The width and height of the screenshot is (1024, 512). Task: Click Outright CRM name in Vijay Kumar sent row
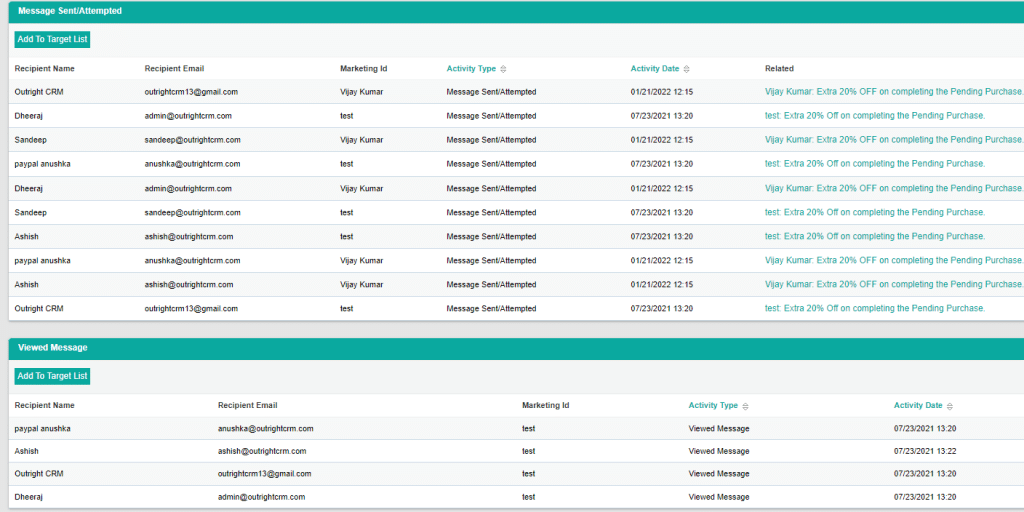click(39, 92)
